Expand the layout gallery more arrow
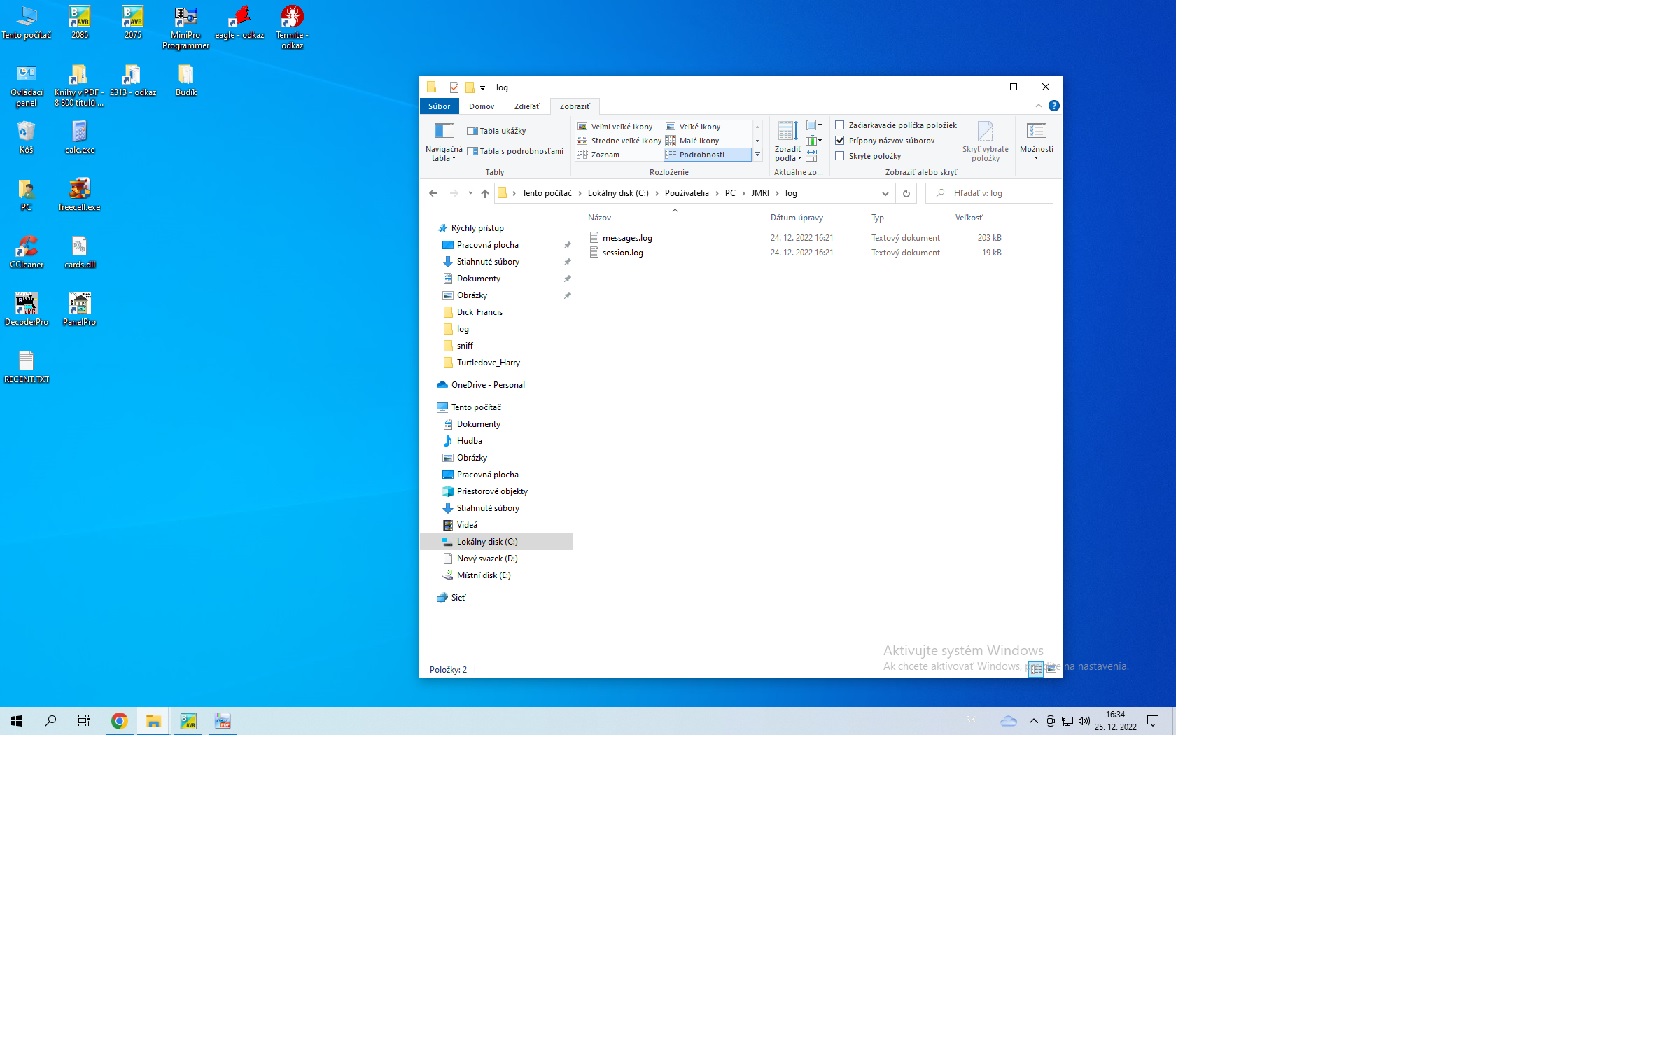The height and width of the screenshot is (1050, 1680). tap(757, 155)
